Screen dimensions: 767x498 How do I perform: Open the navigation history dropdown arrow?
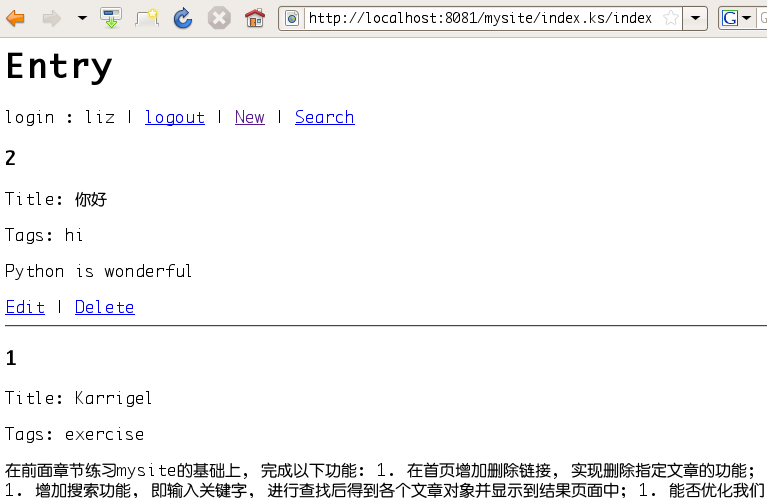(x=82, y=18)
